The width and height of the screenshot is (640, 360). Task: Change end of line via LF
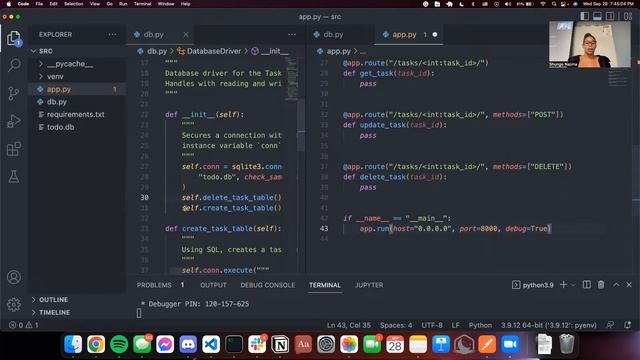pos(456,325)
